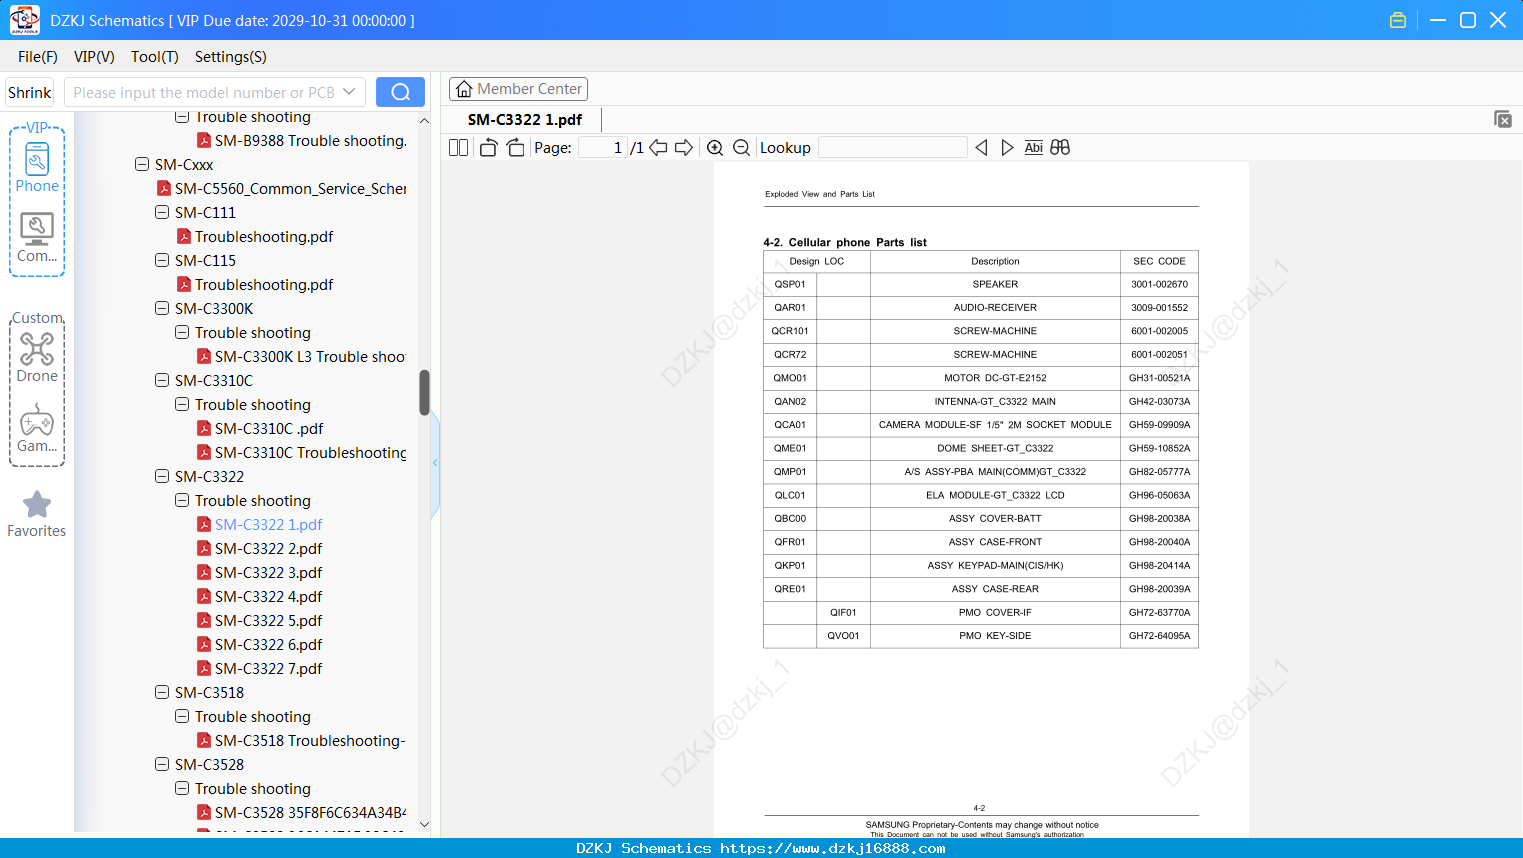Viewport: 1523px width, 858px height.
Task: Collapse Trouble shooting under SM-C3322
Action: [182, 501]
